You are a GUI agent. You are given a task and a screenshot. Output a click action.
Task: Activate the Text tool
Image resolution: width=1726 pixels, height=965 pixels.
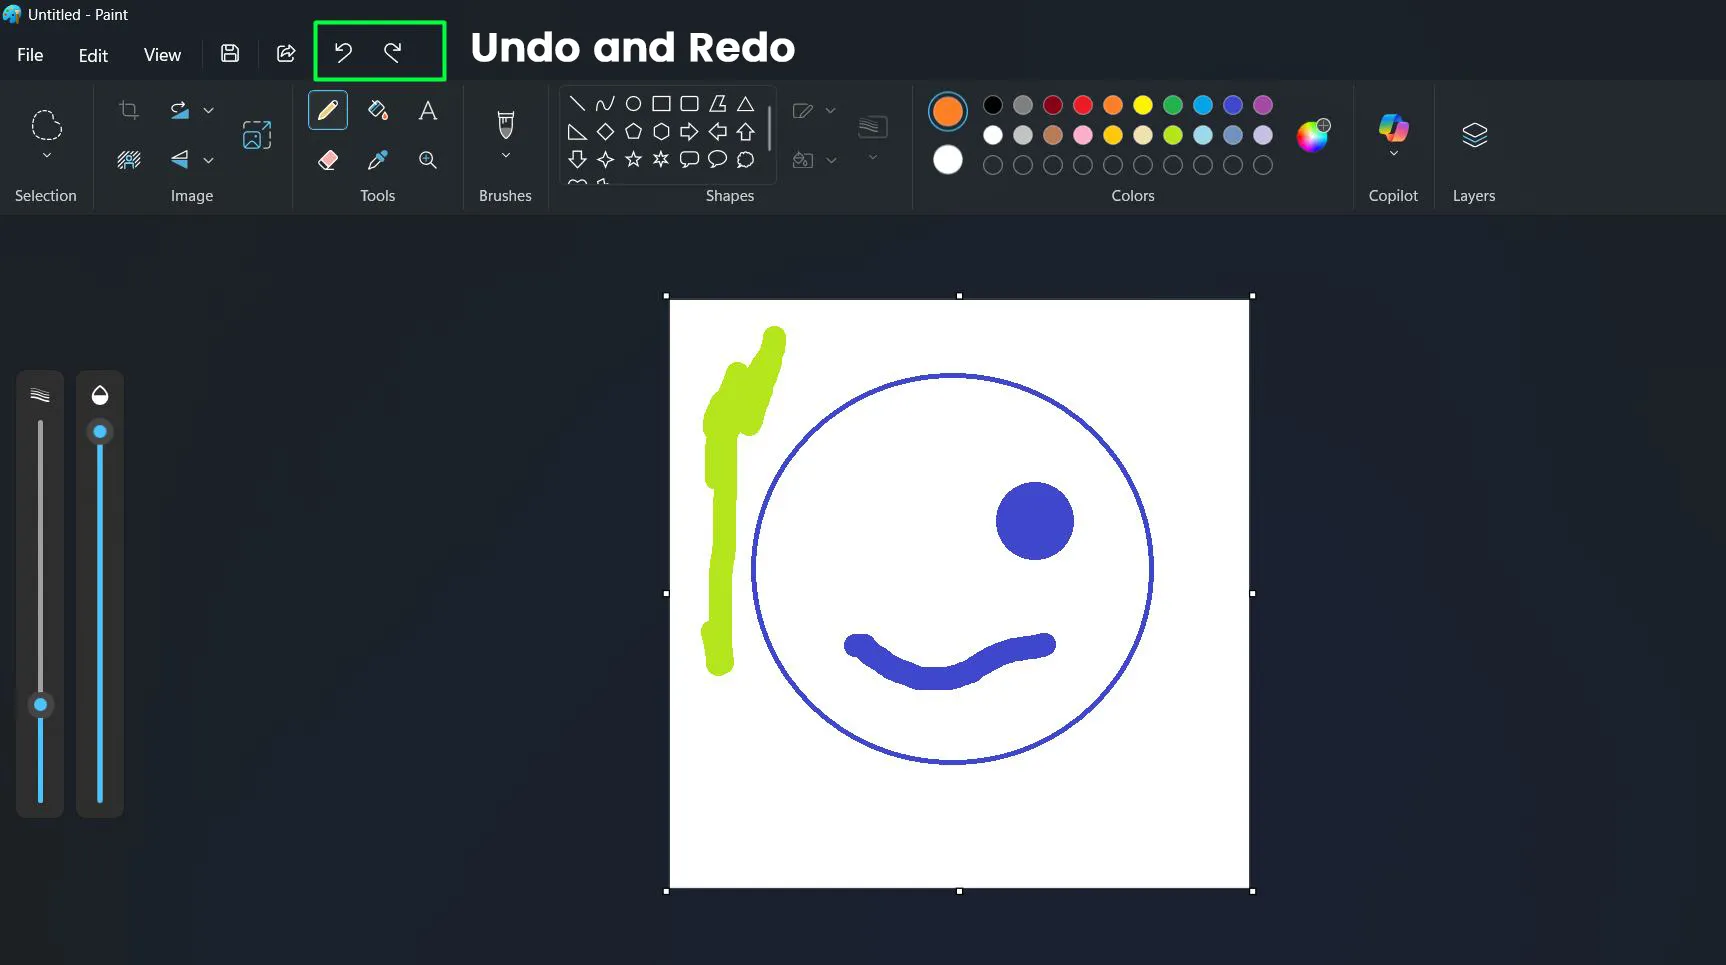coord(427,110)
